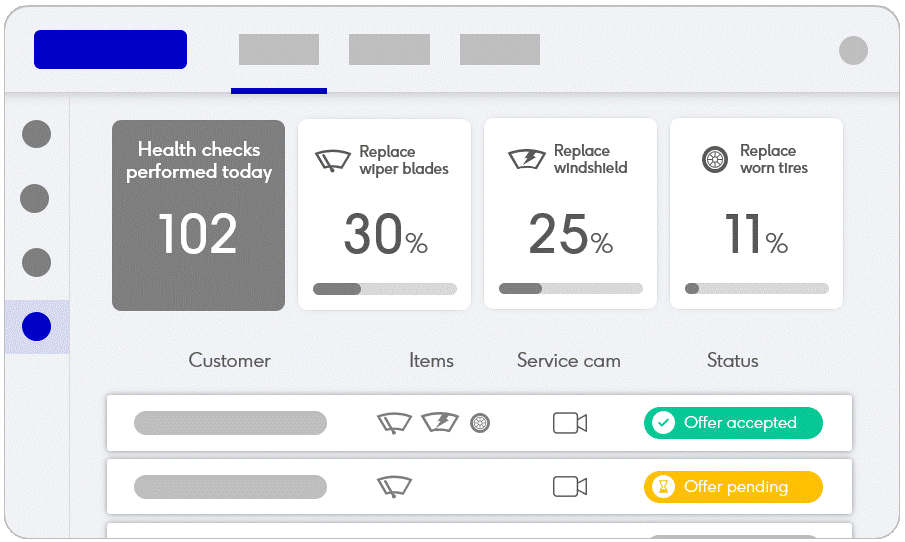Click the Offer pending status badge
This screenshot has width=905, height=542.
click(x=733, y=487)
